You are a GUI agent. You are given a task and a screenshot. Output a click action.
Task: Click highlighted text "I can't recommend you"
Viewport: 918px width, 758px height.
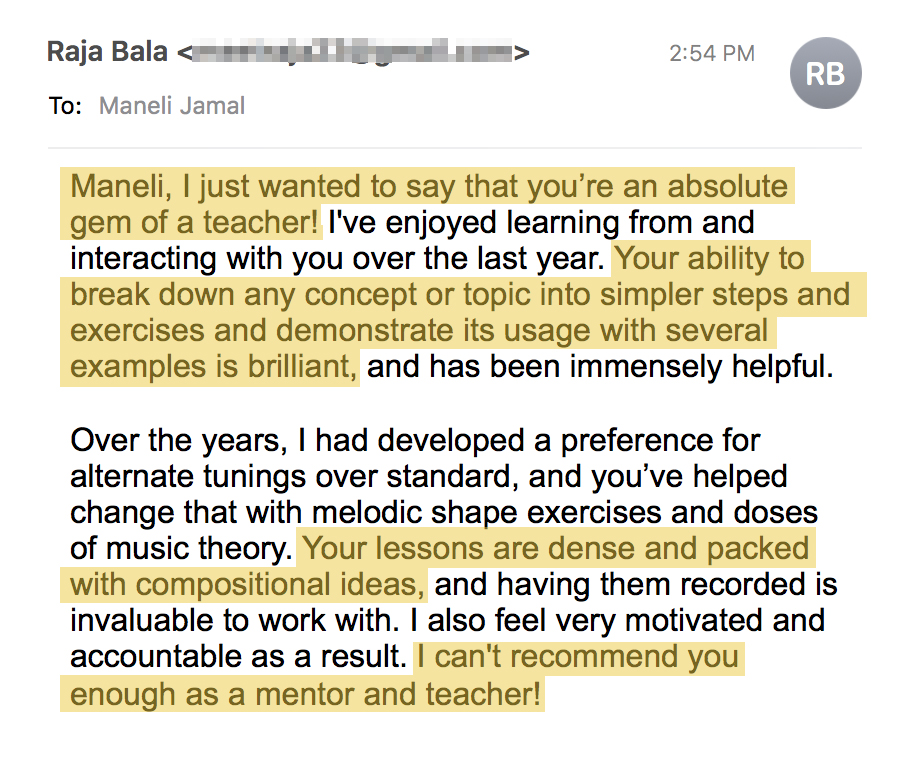pyautogui.click(x=578, y=657)
